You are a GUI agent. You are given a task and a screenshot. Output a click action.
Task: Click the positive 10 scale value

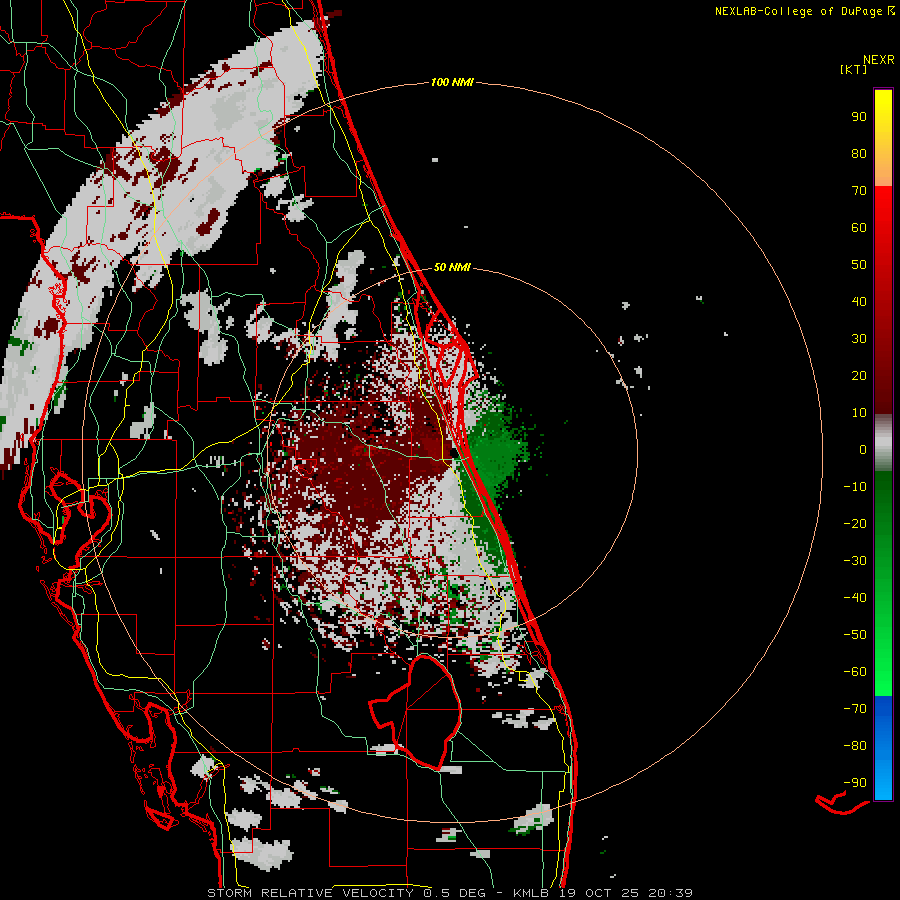click(859, 413)
